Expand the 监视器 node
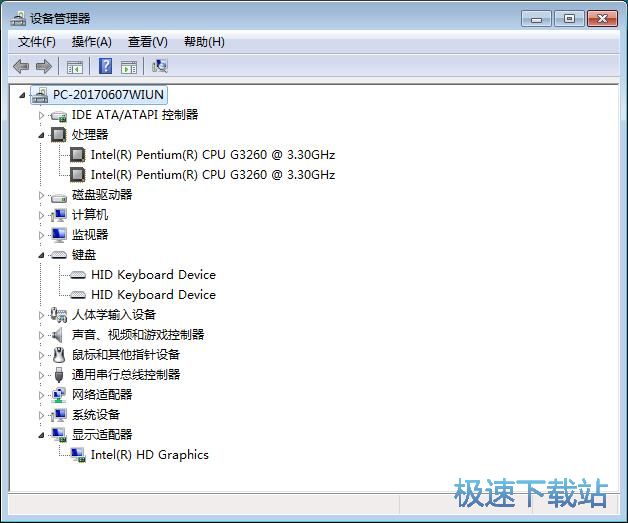The height and width of the screenshot is (523, 628). pyautogui.click(x=41, y=235)
